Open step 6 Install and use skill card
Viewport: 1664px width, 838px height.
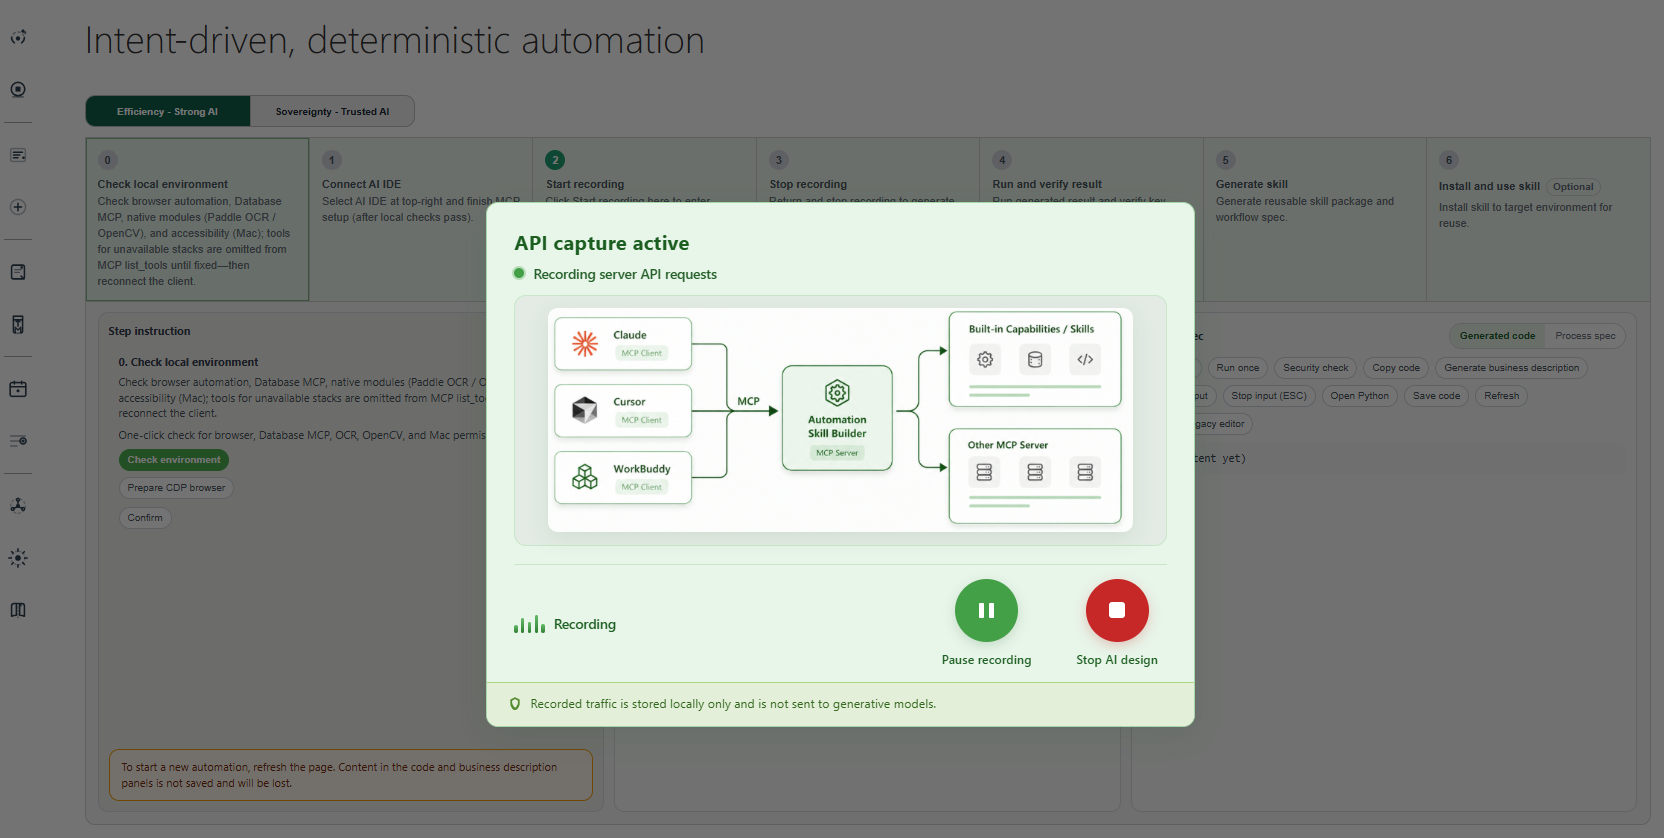tap(1538, 220)
